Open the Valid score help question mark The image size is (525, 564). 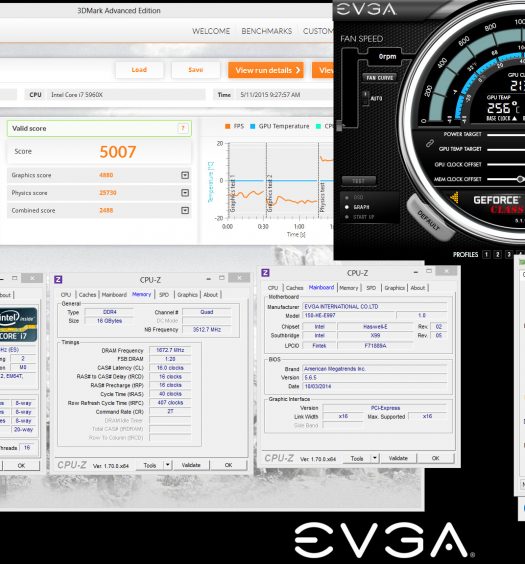[x=183, y=128]
